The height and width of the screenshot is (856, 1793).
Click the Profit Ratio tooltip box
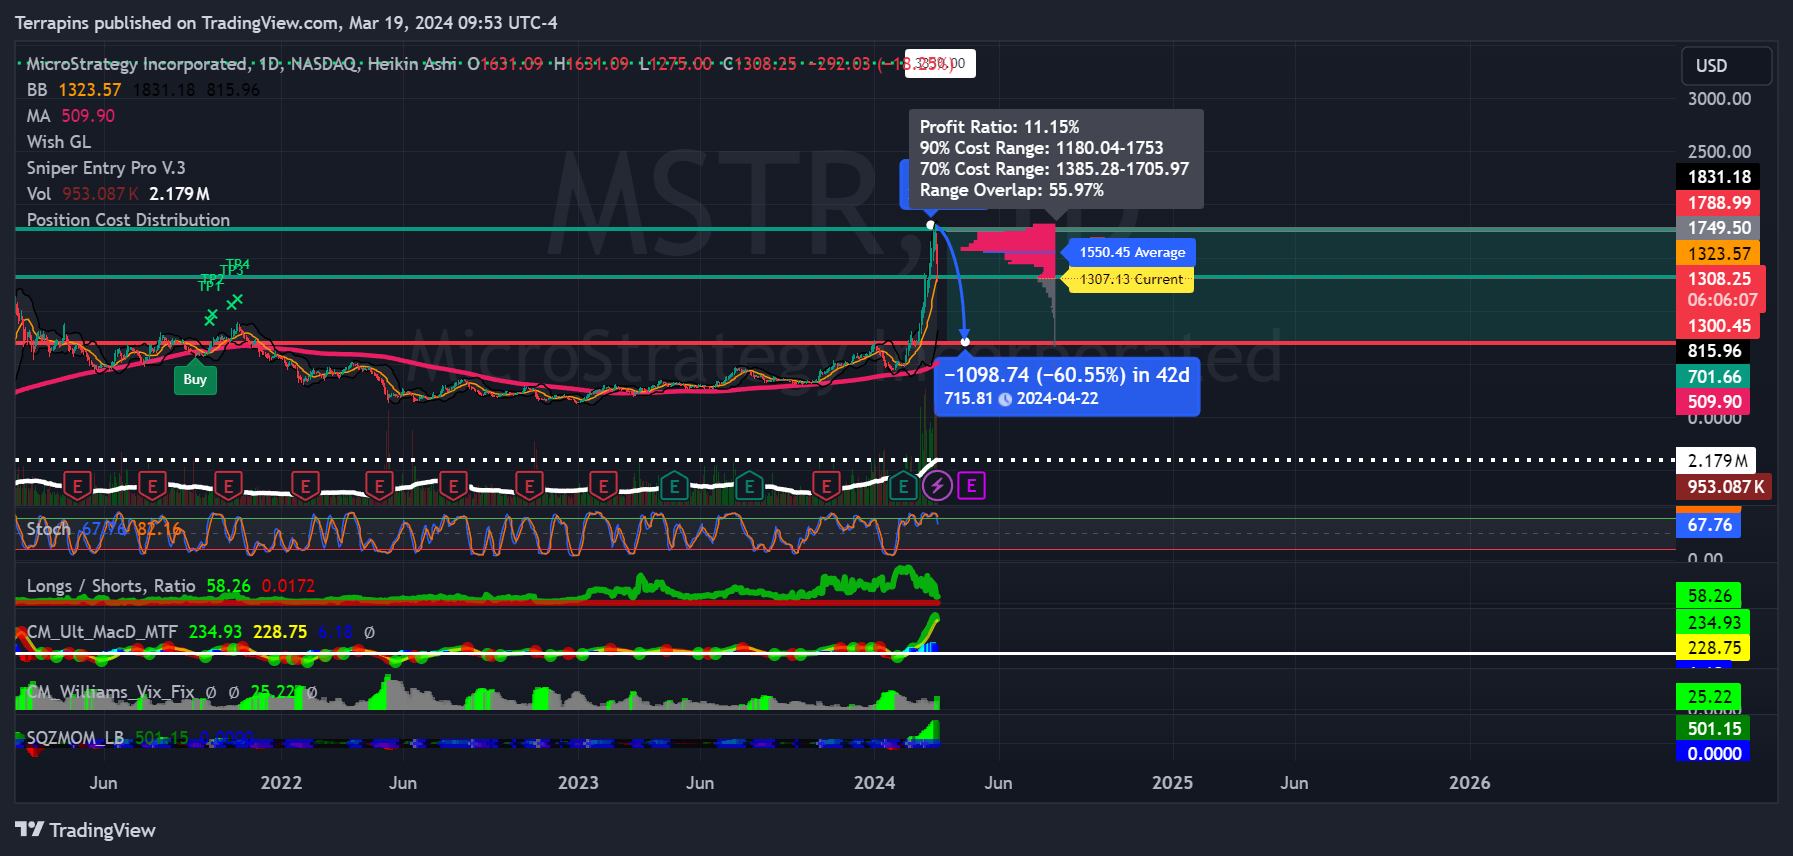tap(1056, 159)
